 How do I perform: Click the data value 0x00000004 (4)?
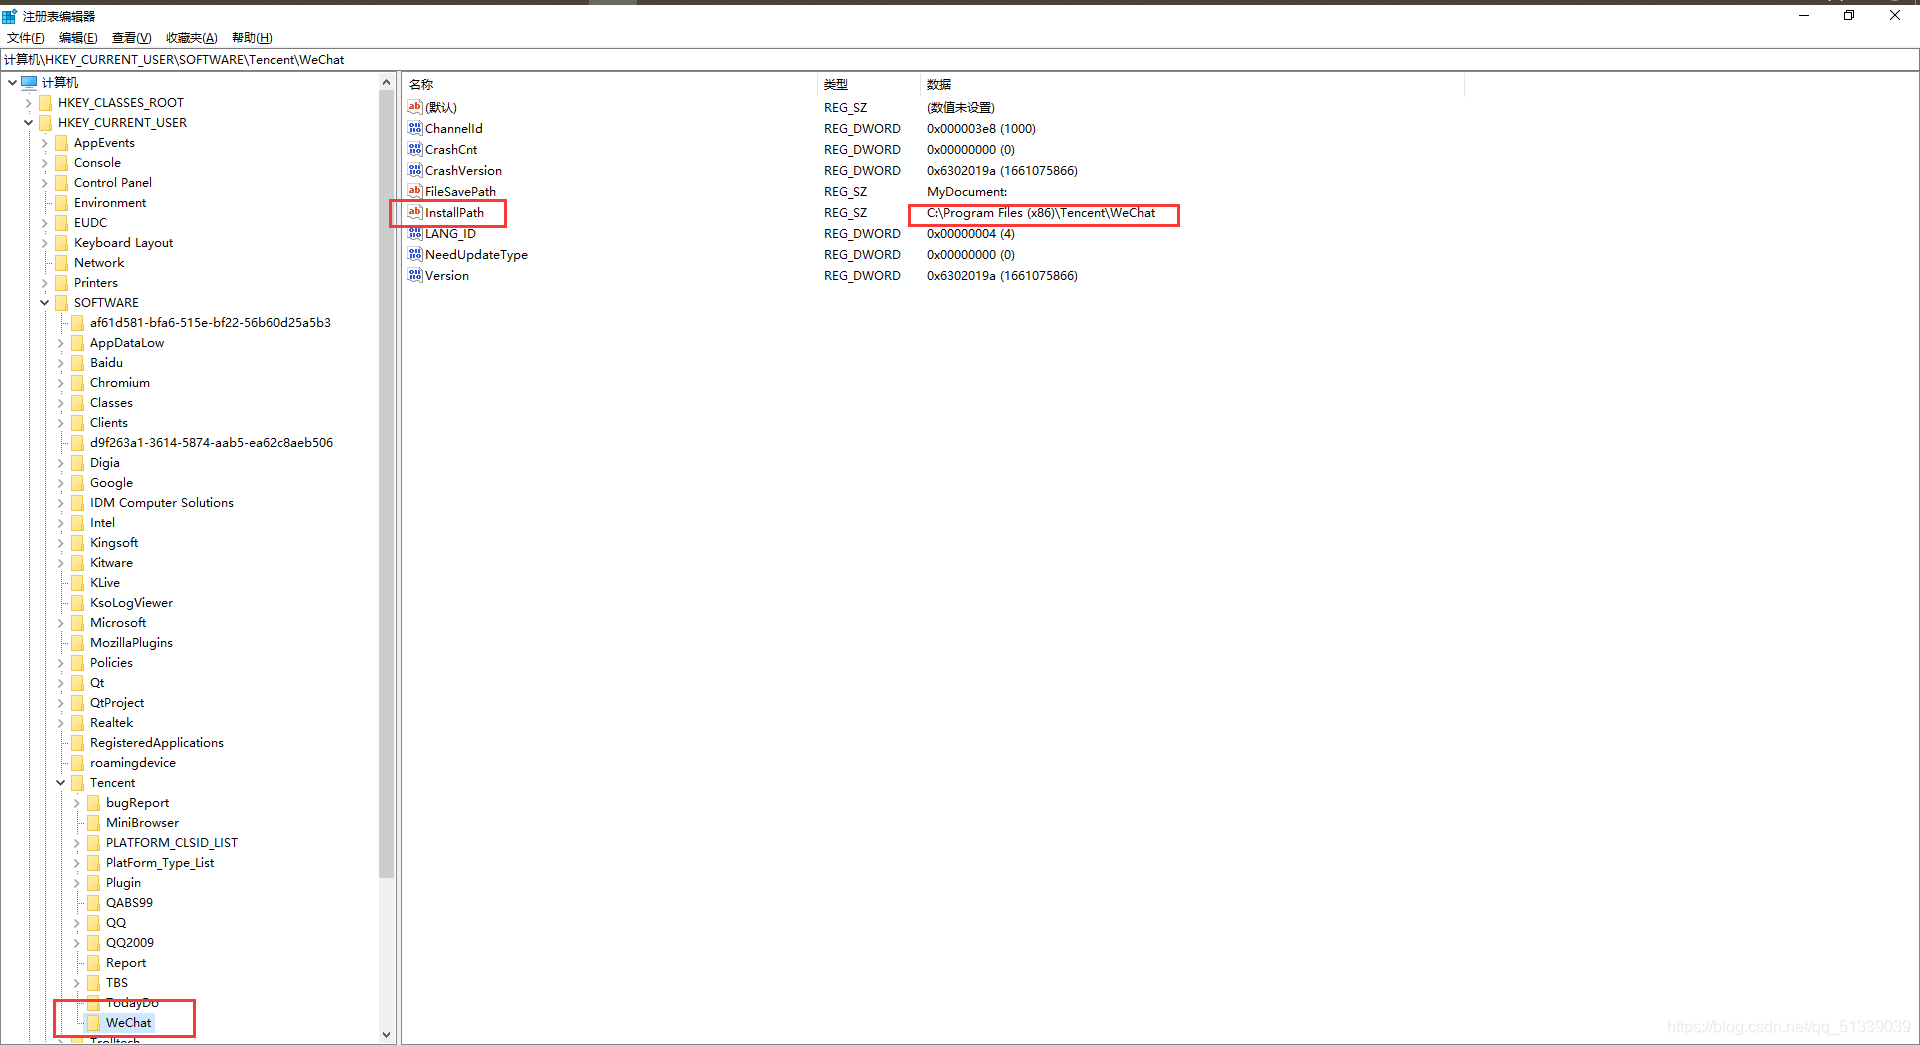[970, 233]
